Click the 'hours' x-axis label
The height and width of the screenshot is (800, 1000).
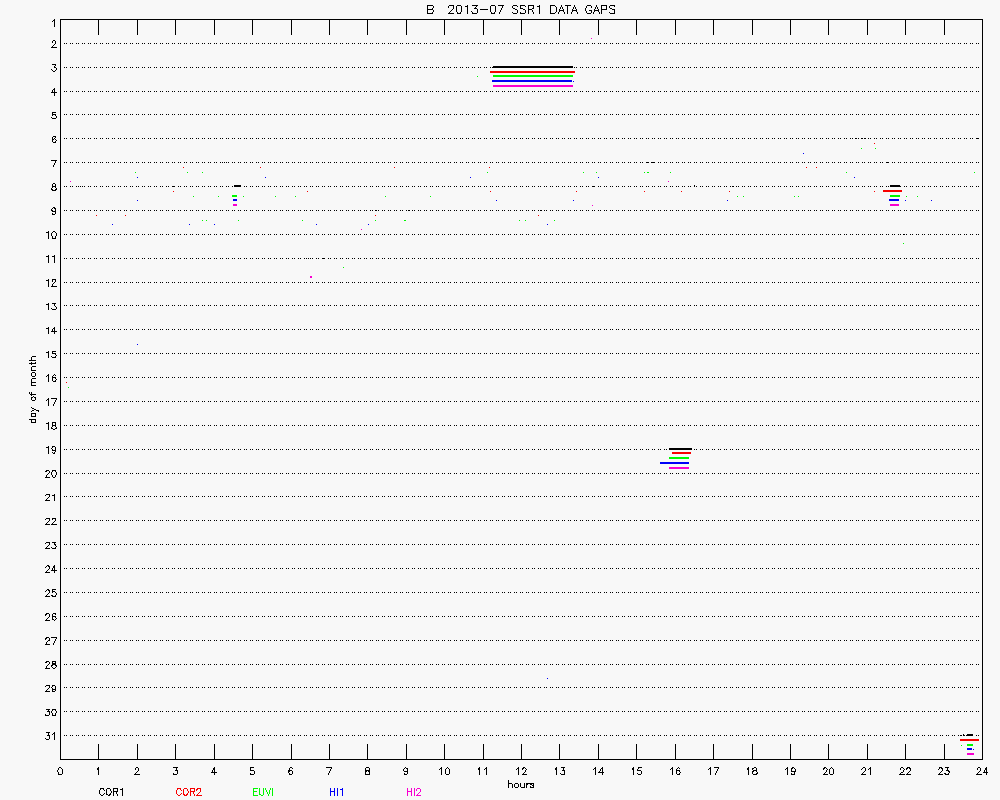click(x=520, y=784)
